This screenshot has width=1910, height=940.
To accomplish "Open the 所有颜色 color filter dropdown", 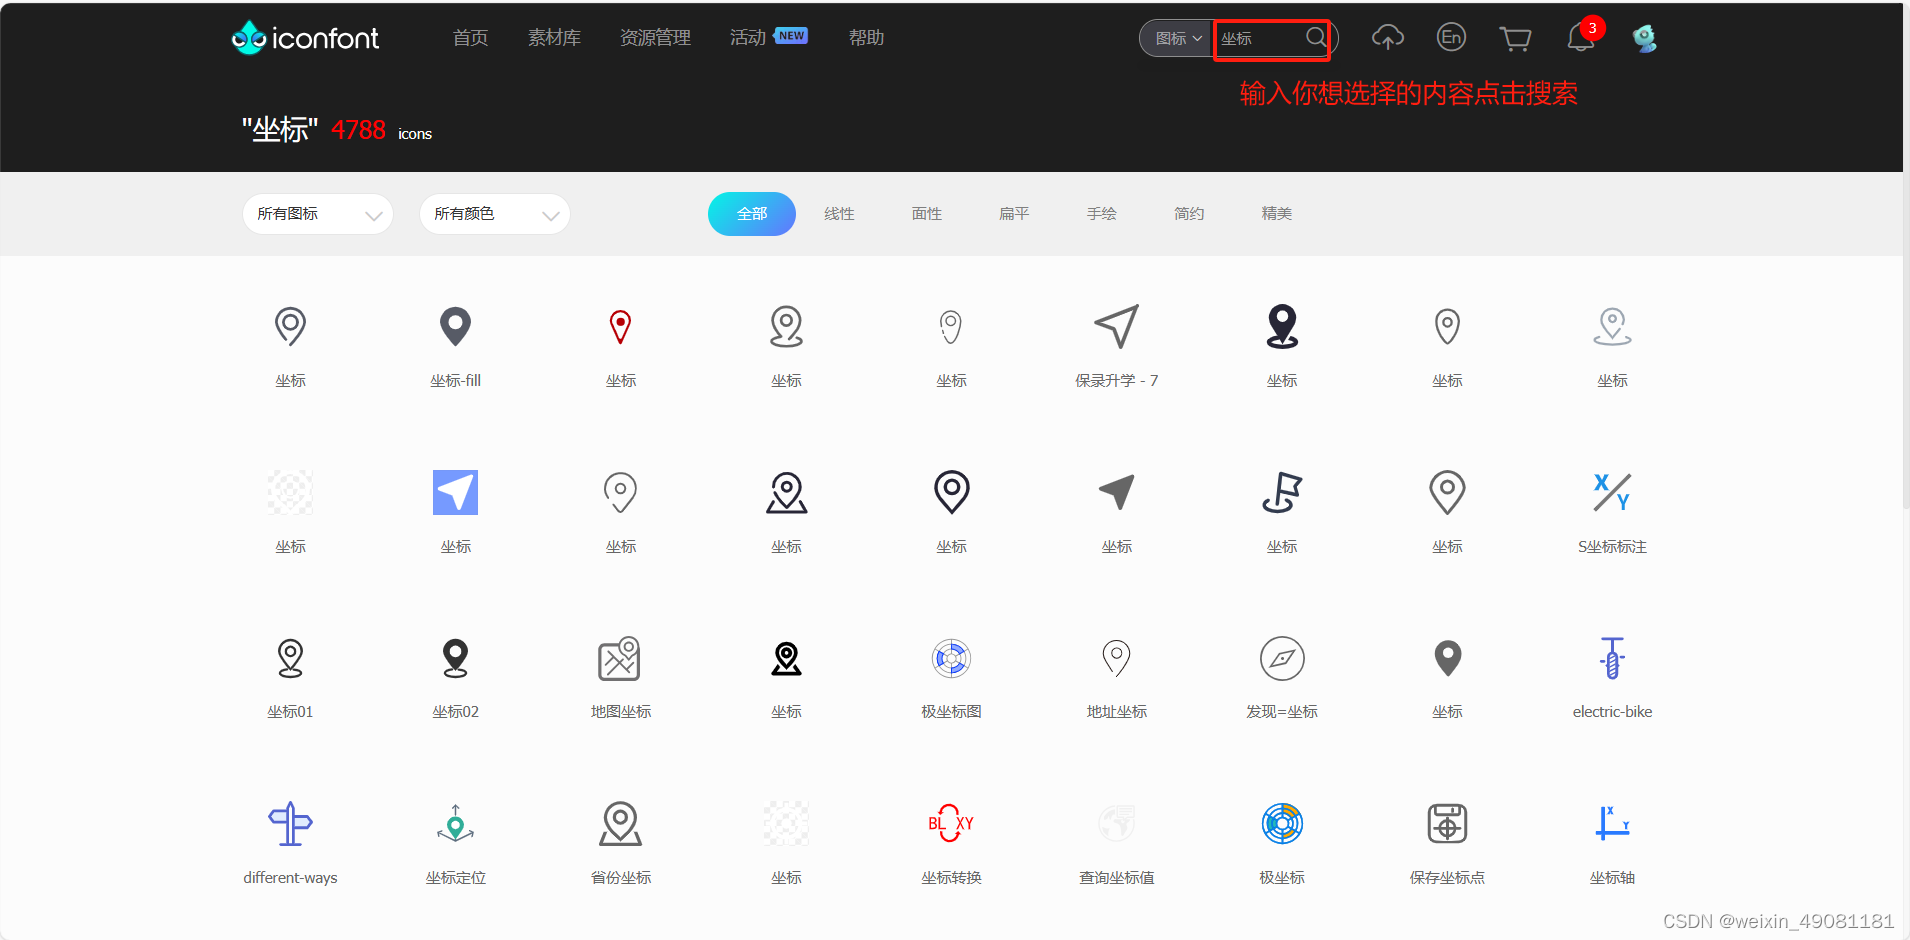I will point(494,213).
